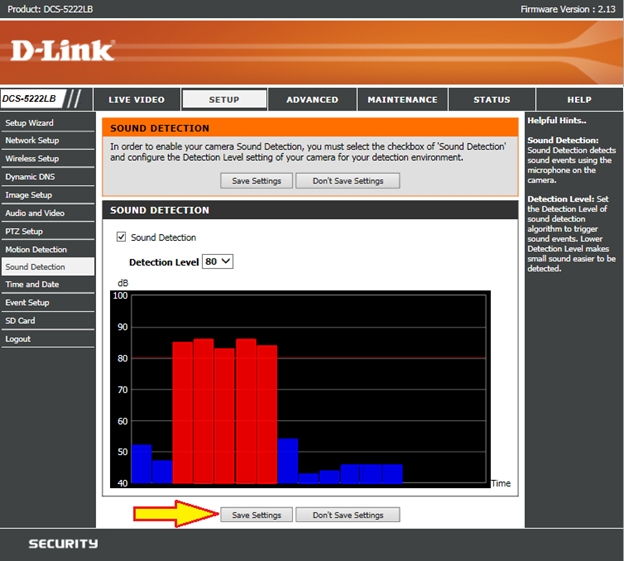Click the top Save Settings button
Image resolution: width=624 pixels, height=561 pixels.
click(x=257, y=181)
